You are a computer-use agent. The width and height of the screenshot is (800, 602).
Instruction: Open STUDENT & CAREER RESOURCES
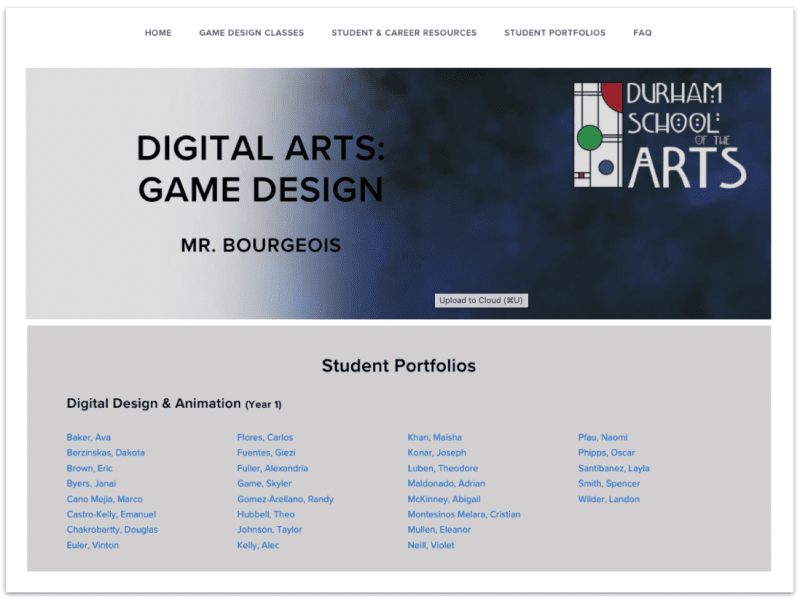click(404, 32)
